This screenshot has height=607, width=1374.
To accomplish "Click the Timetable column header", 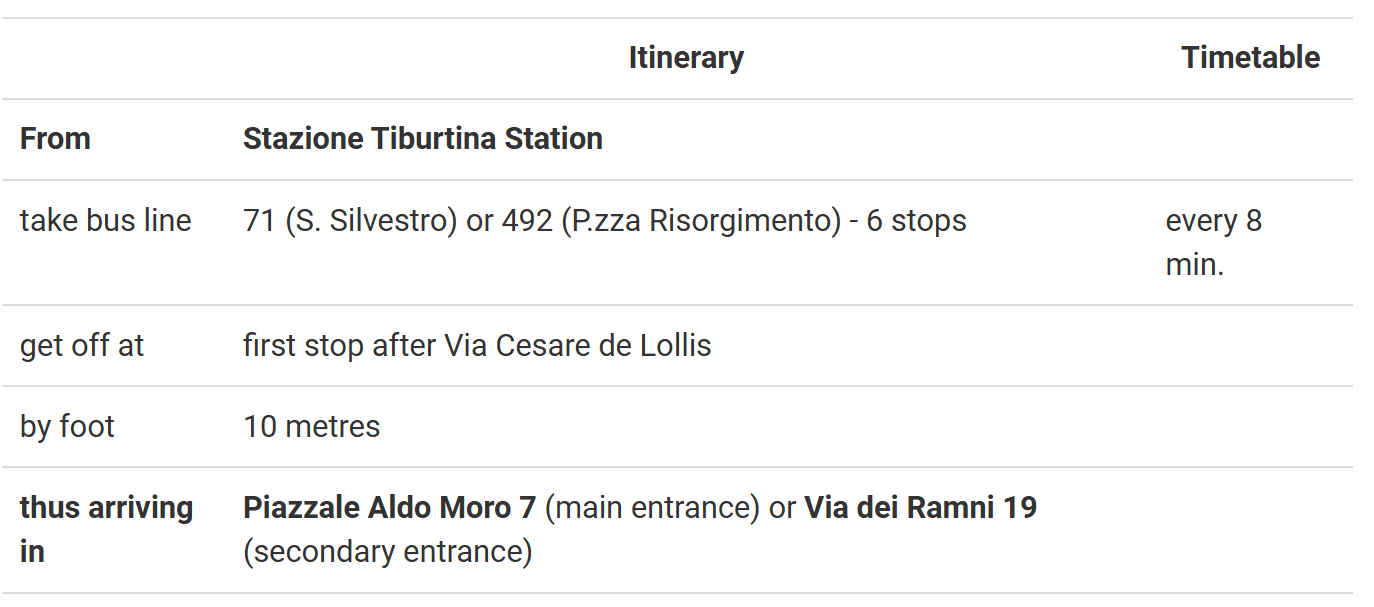I will point(1250,58).
